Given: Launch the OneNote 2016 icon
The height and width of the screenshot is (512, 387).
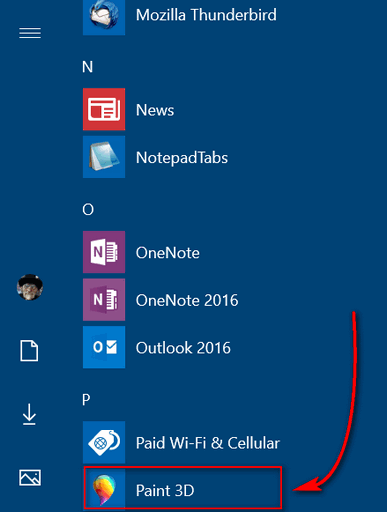Looking at the screenshot, I should click(104, 300).
